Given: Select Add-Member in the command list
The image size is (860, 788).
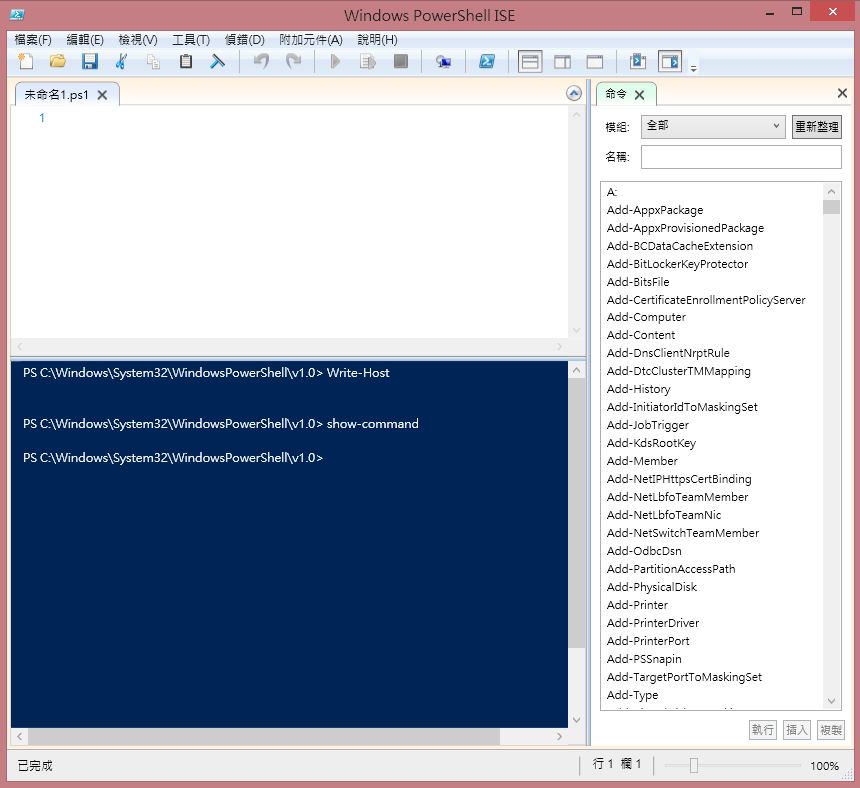Looking at the screenshot, I should tap(642, 461).
